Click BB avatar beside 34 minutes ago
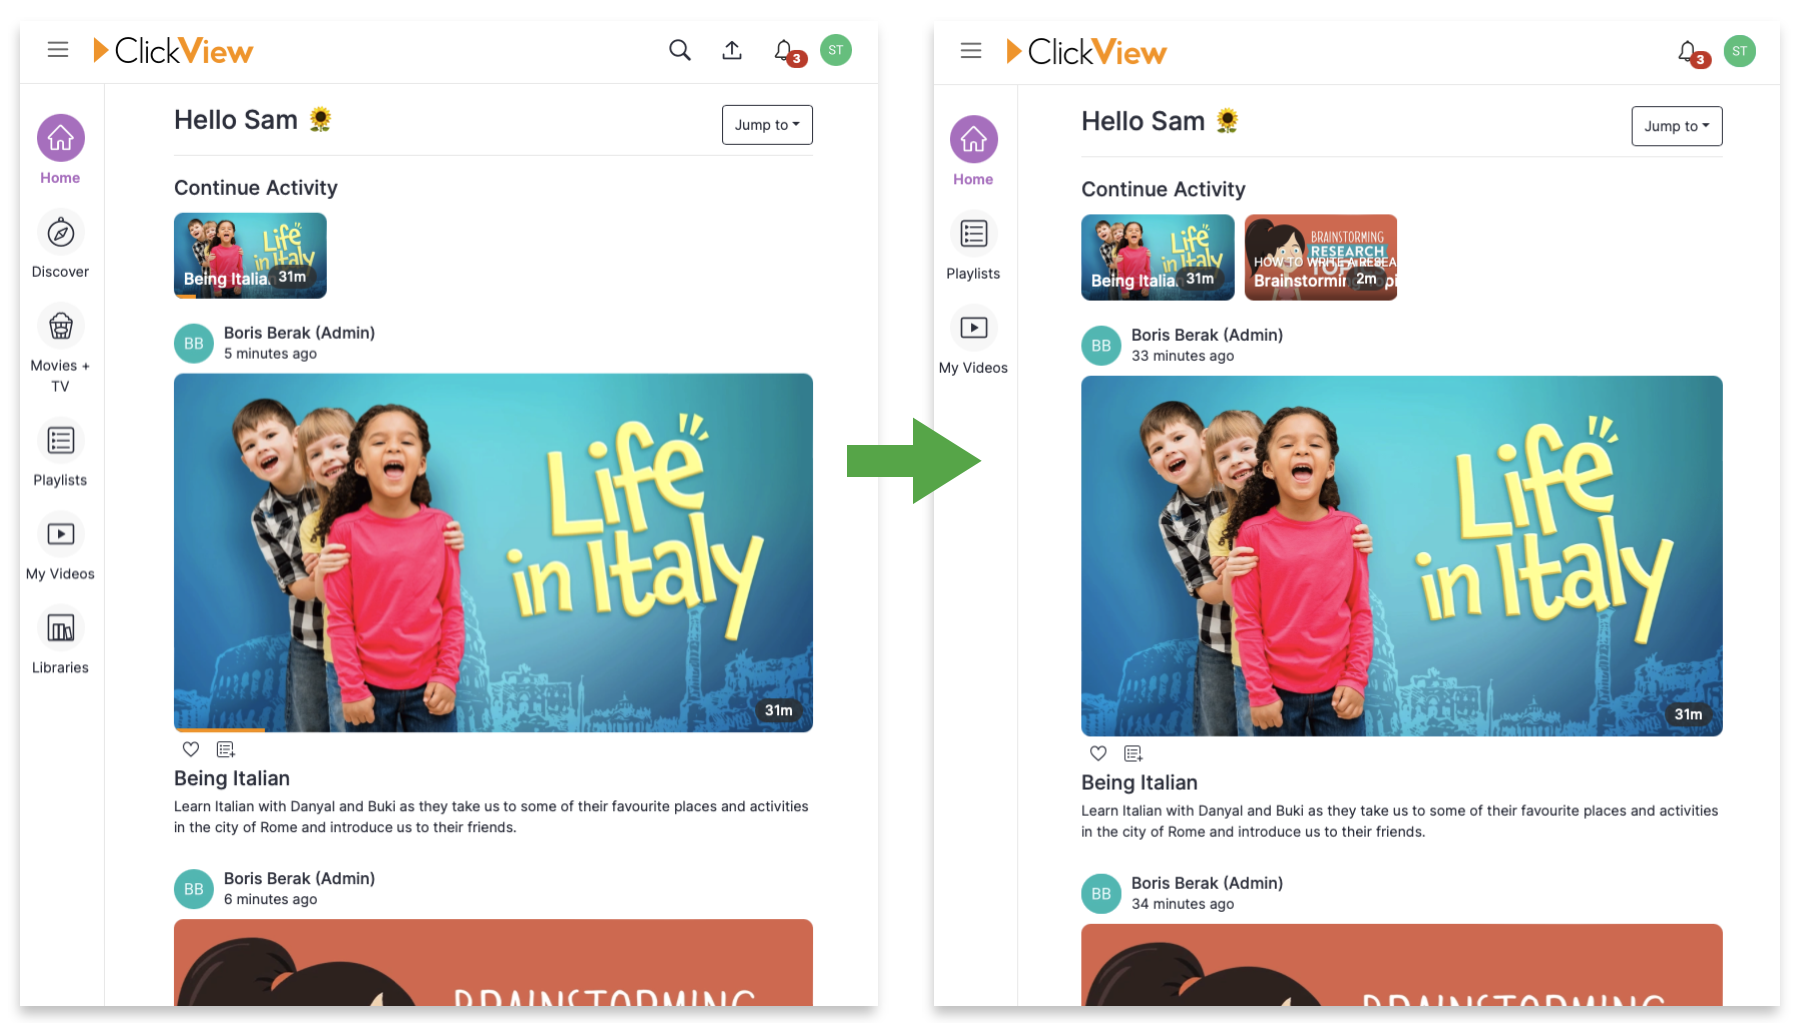 click(1101, 893)
